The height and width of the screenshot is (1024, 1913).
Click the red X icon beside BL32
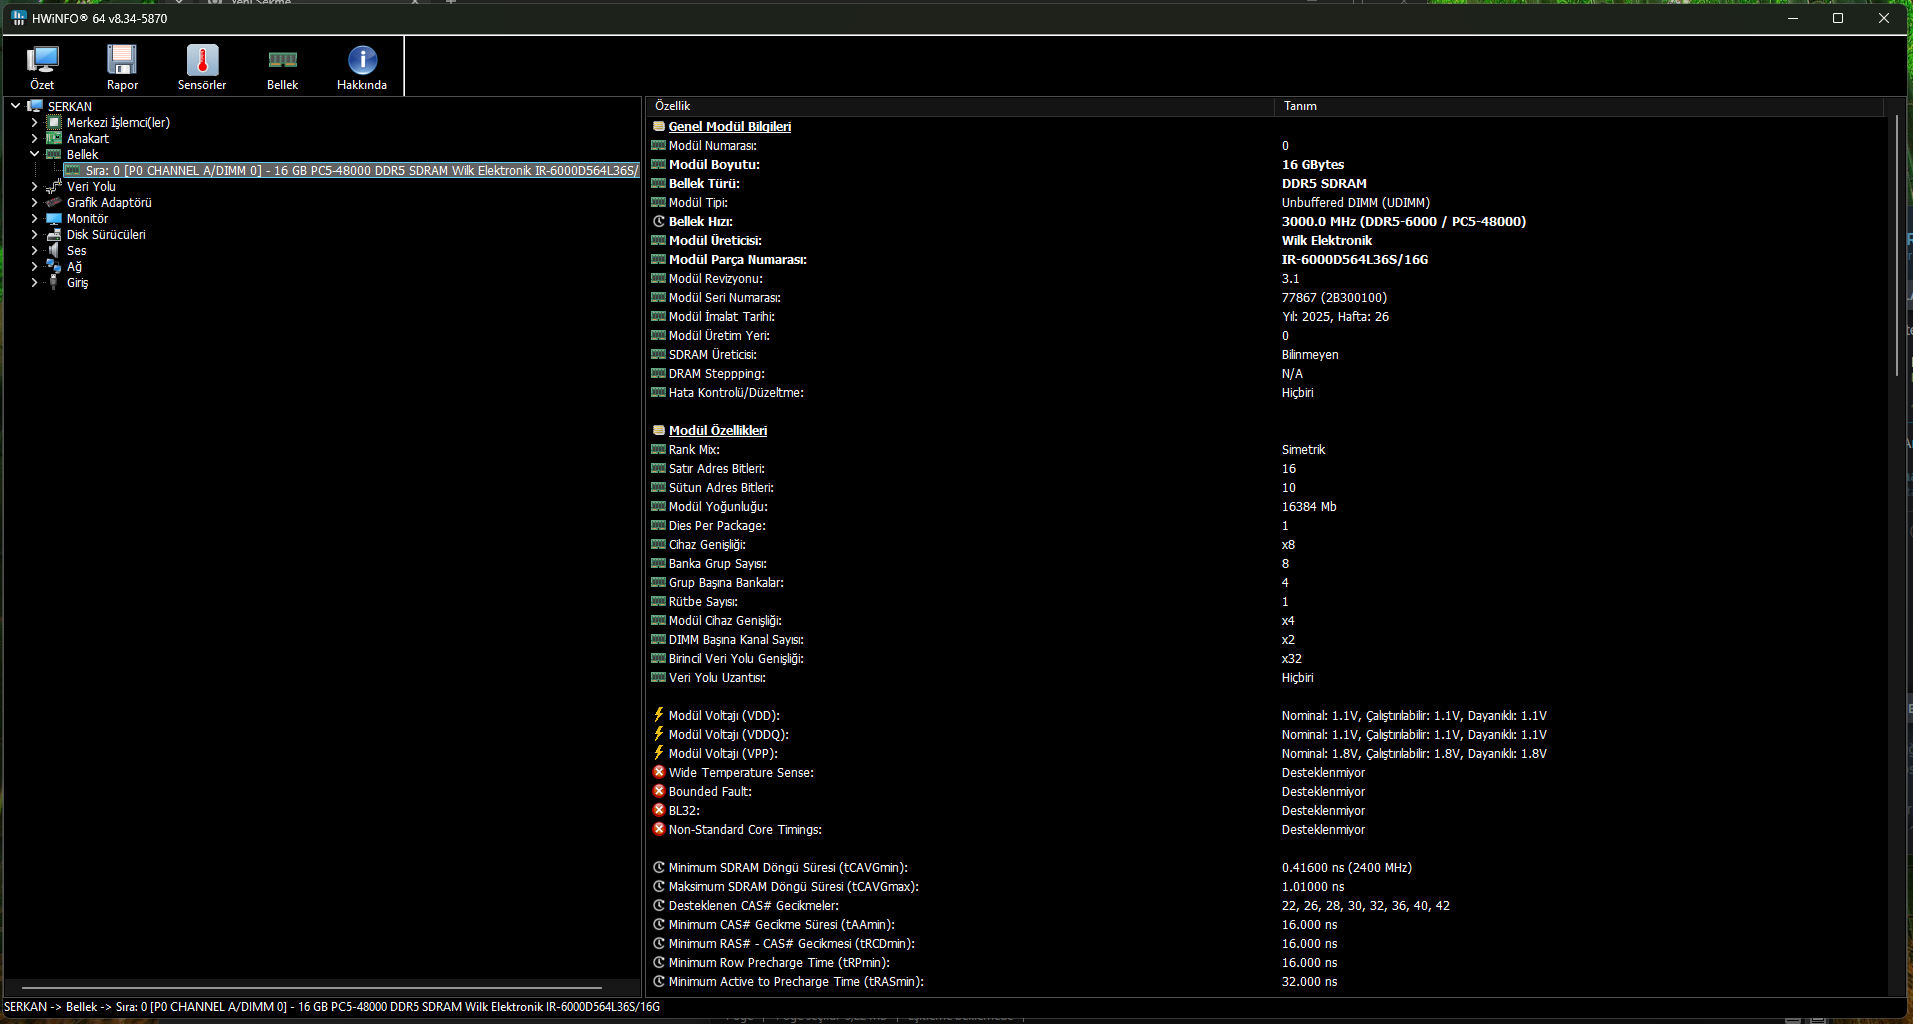tap(659, 810)
